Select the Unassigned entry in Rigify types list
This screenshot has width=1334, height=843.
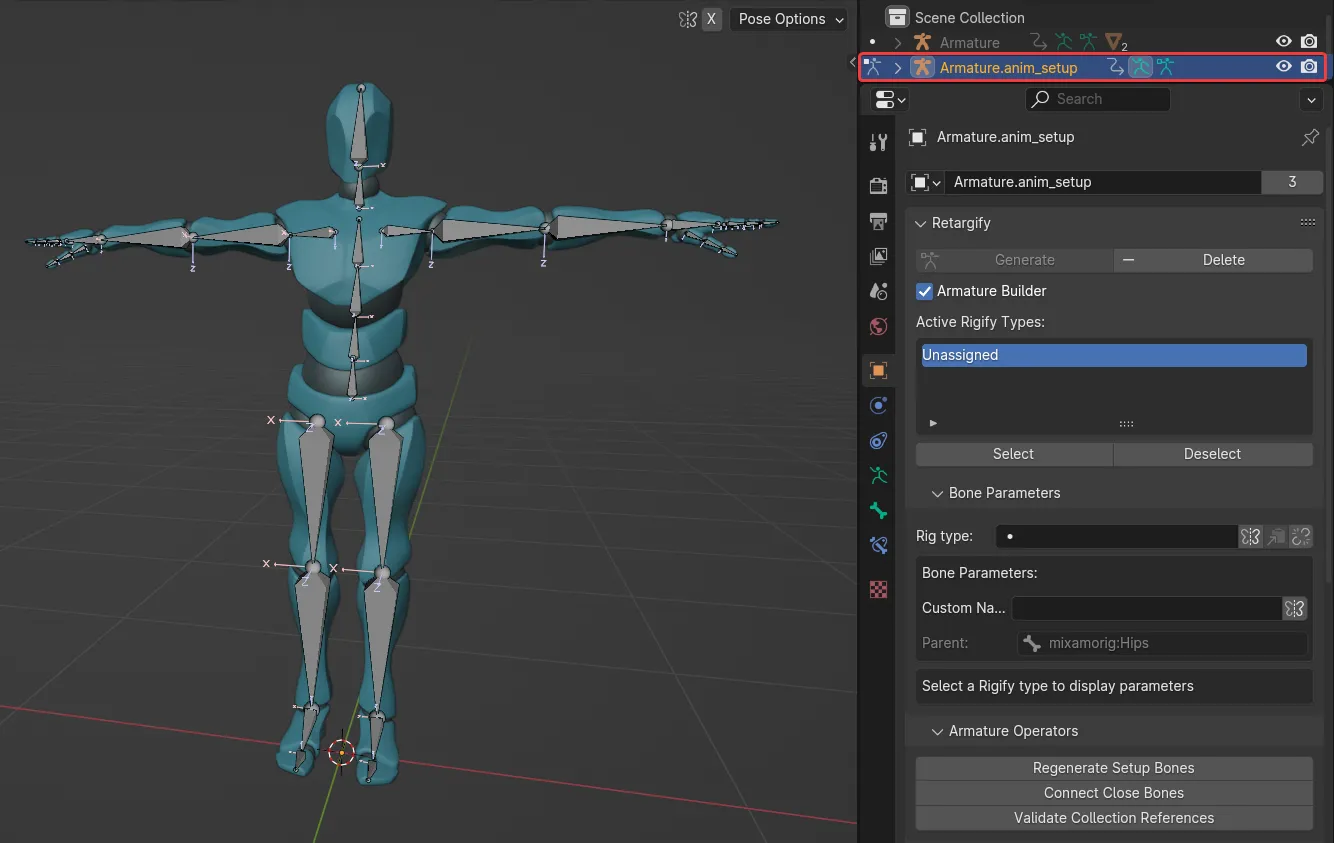coord(1114,355)
